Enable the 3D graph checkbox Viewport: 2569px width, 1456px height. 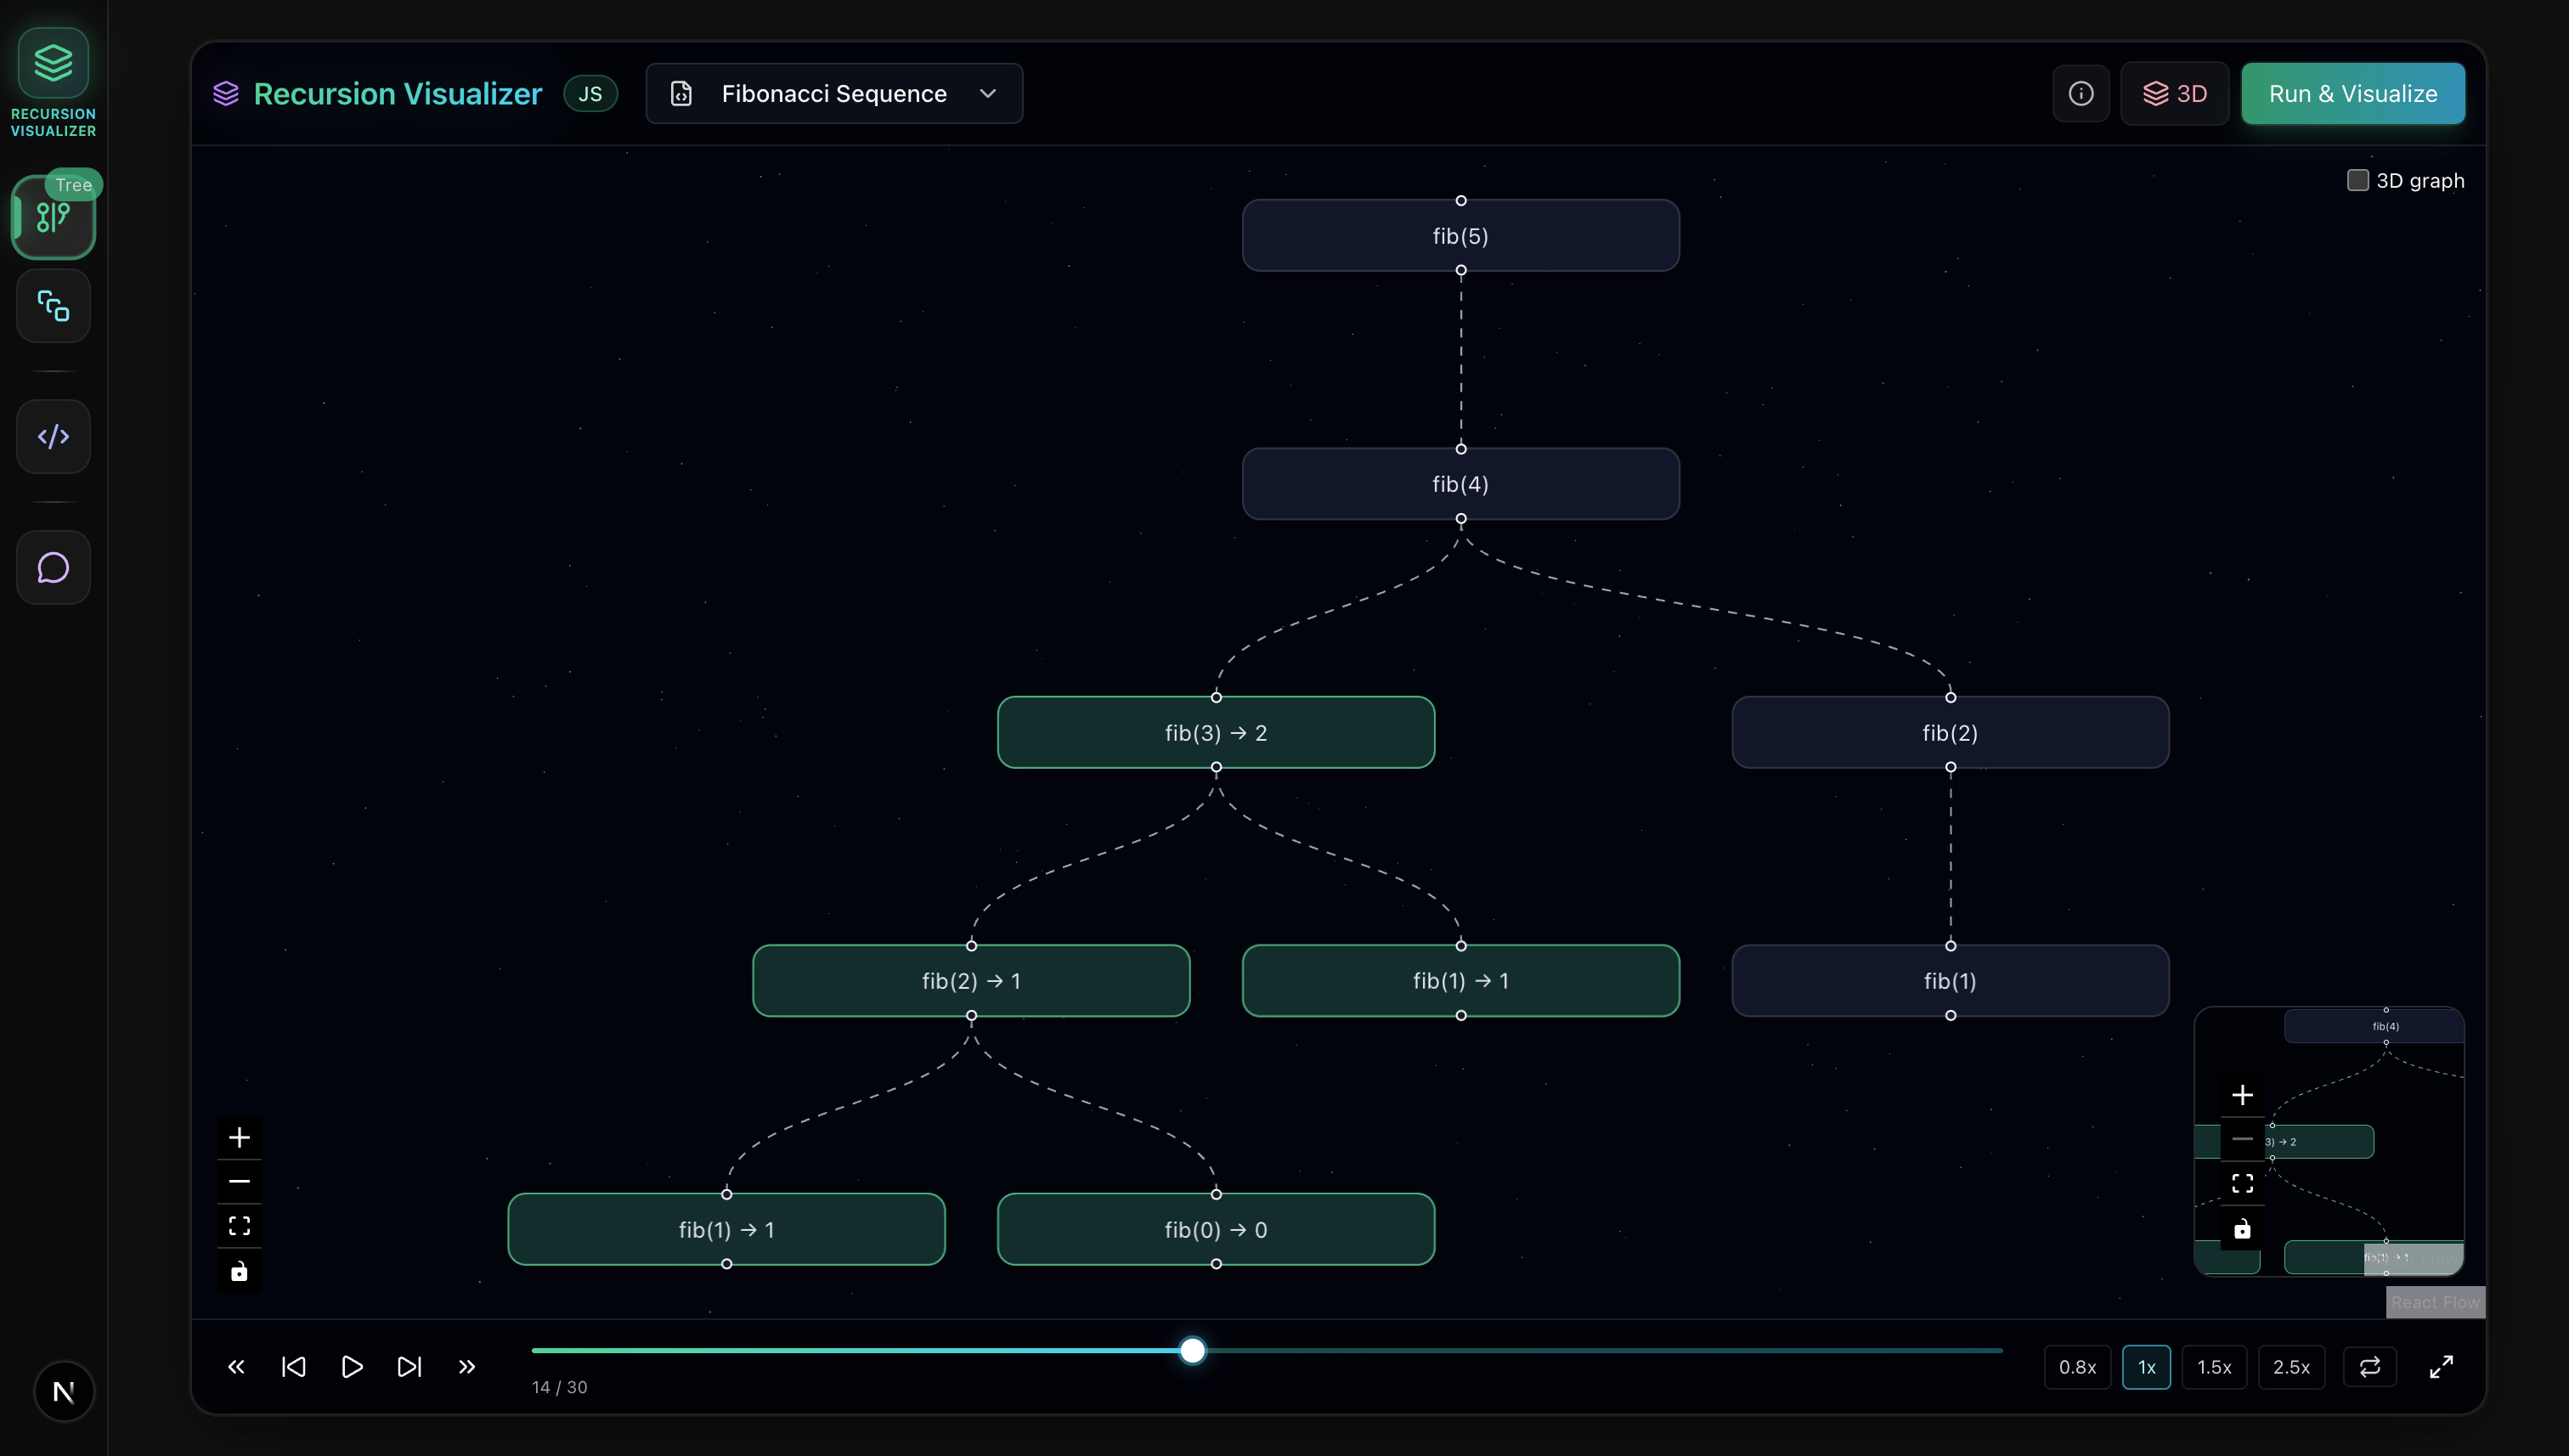pos(2358,180)
